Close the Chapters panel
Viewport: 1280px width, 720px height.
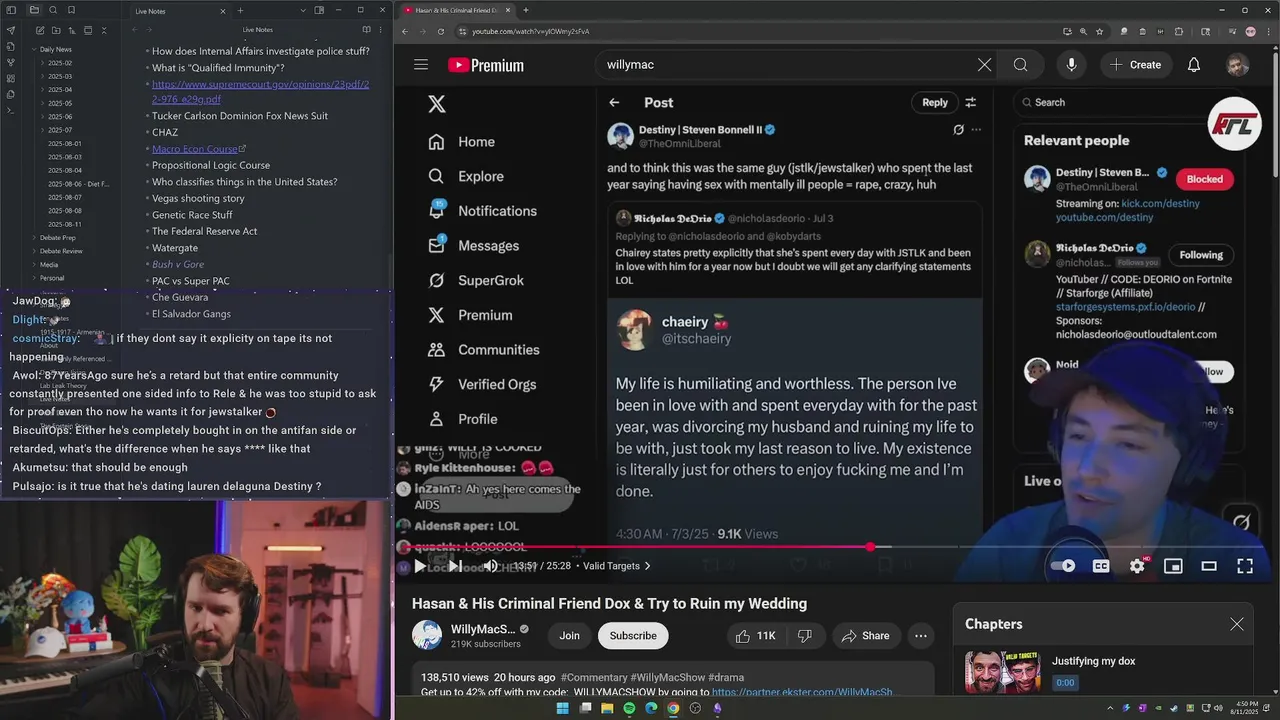[1237, 624]
